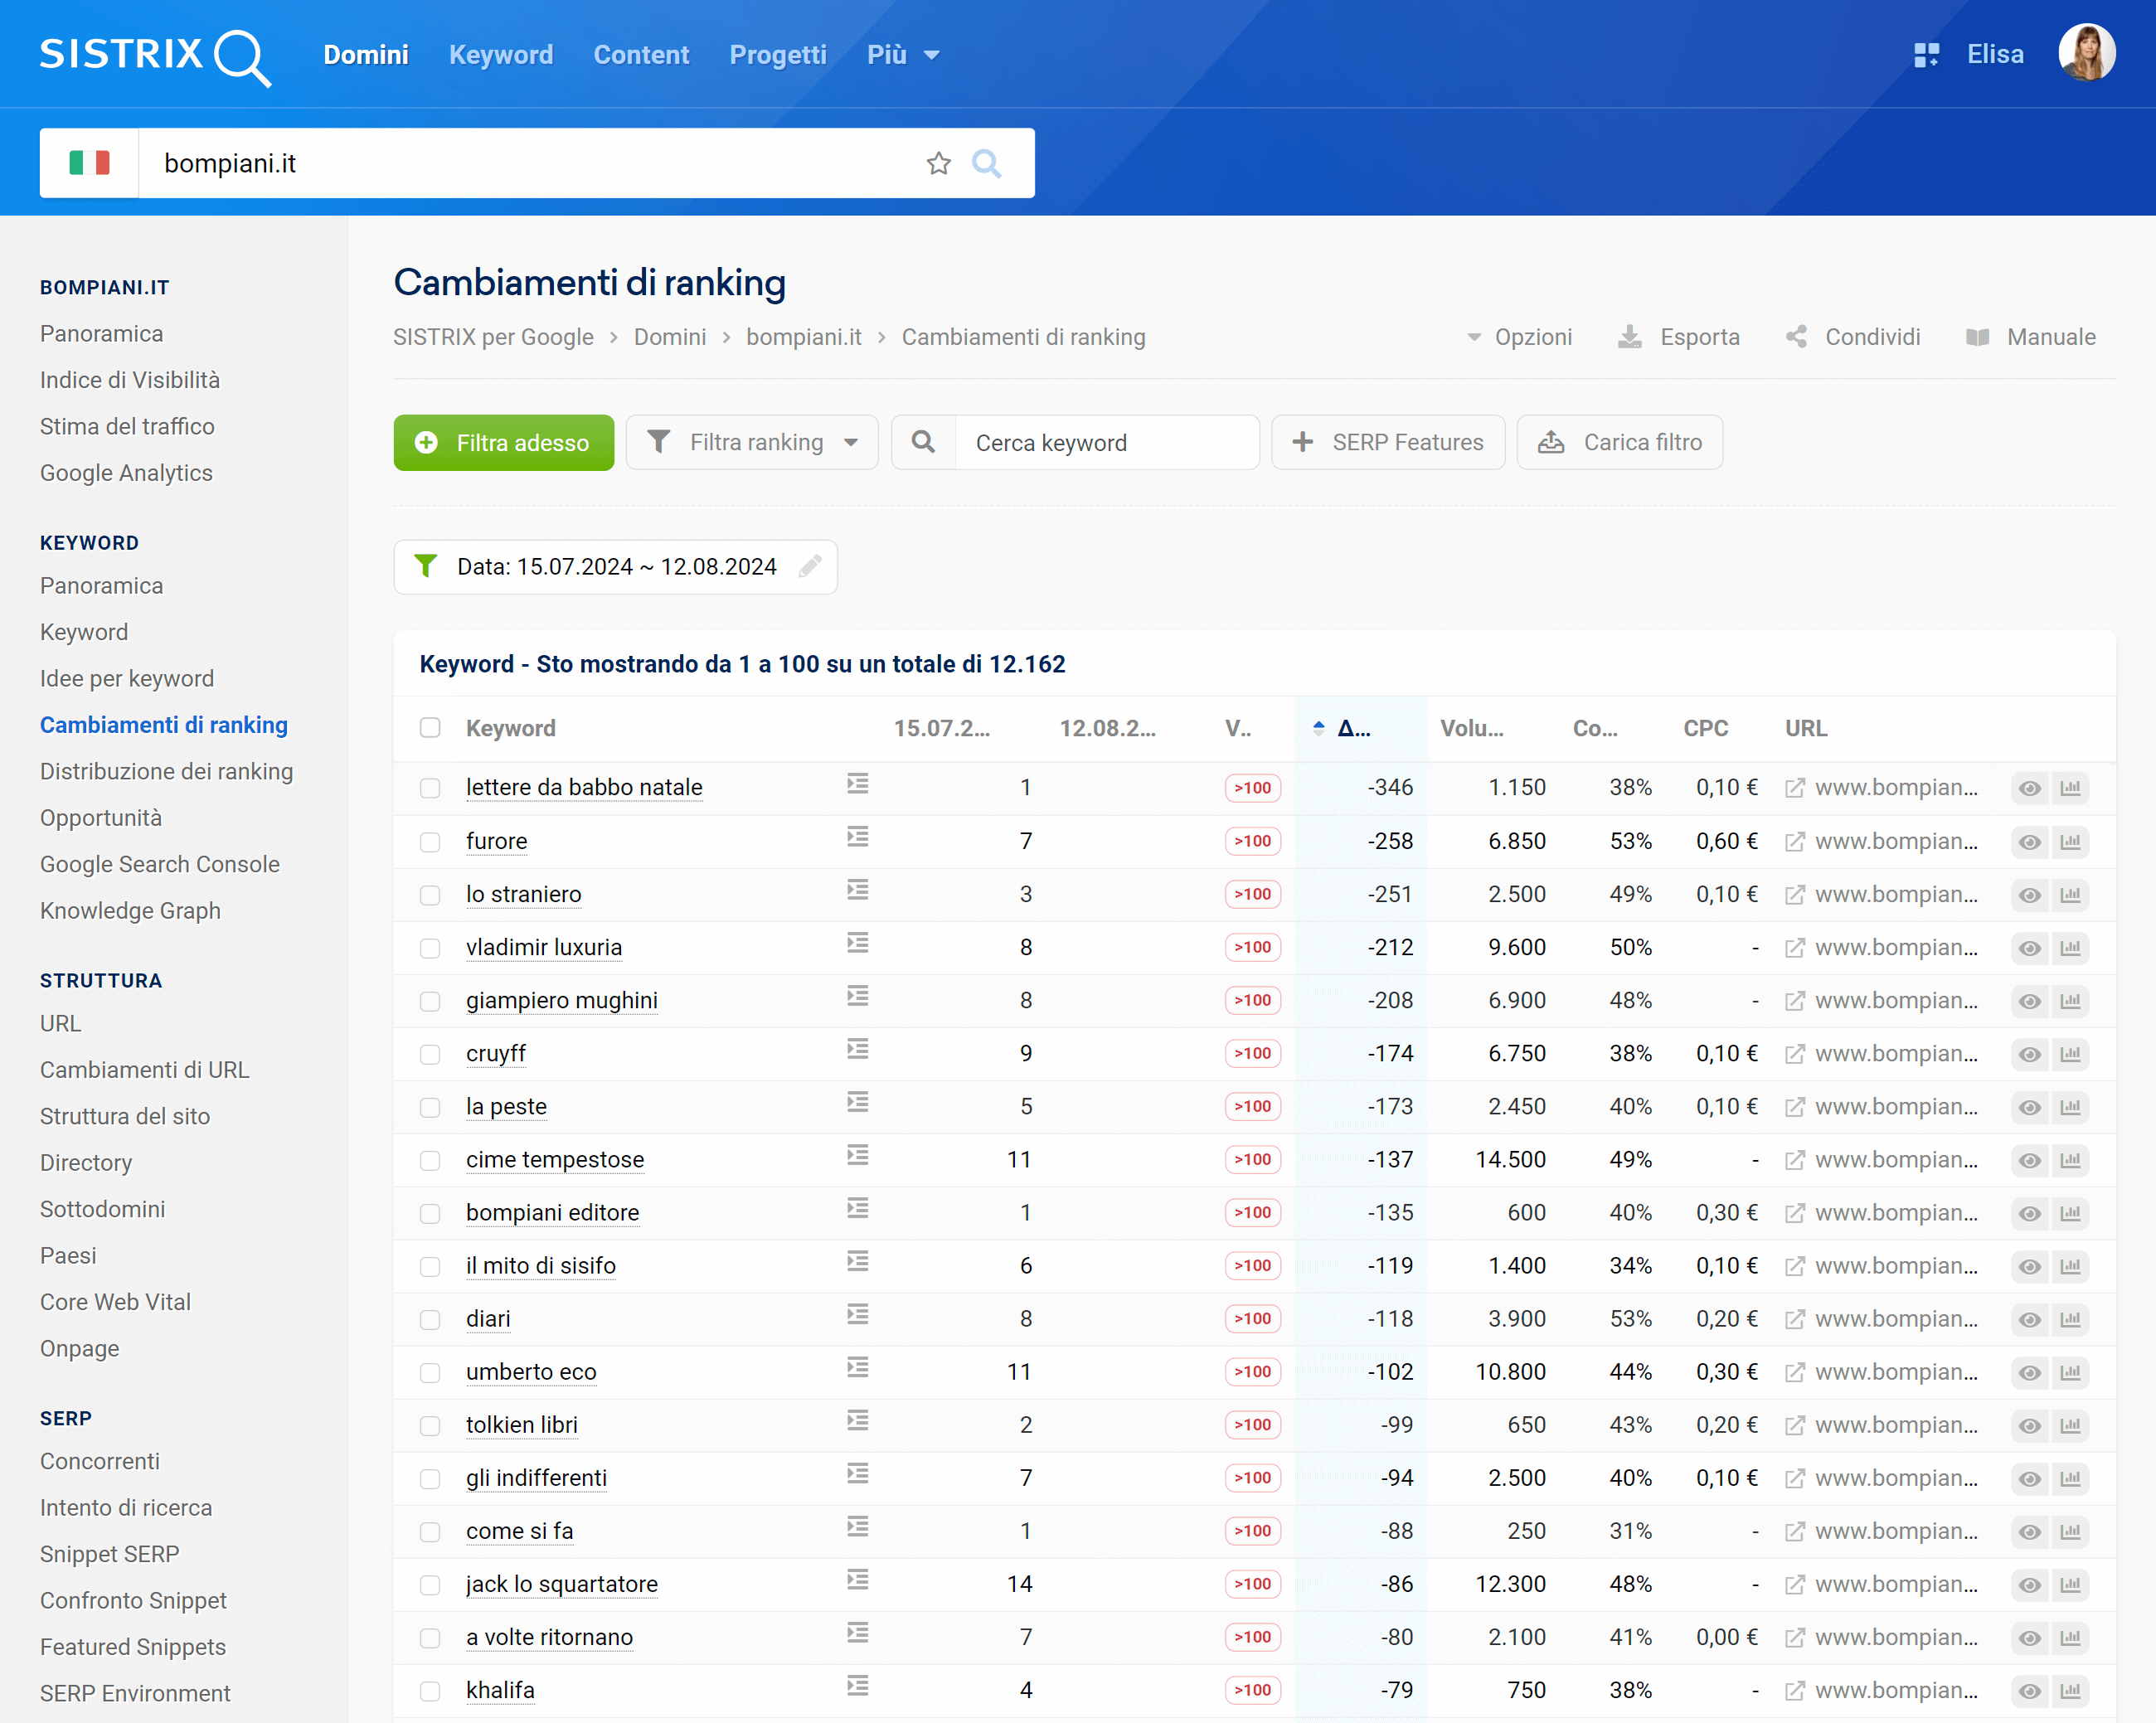Sort by the 12.08.2... date column

point(1107,728)
